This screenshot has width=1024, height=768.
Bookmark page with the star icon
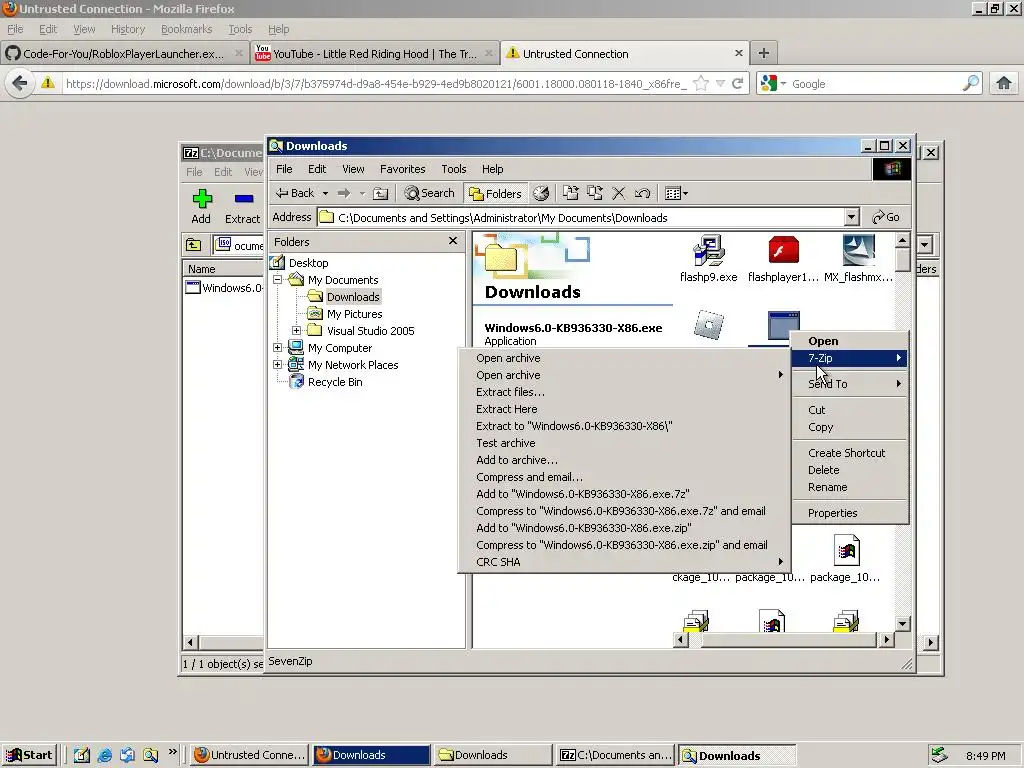[701, 84]
